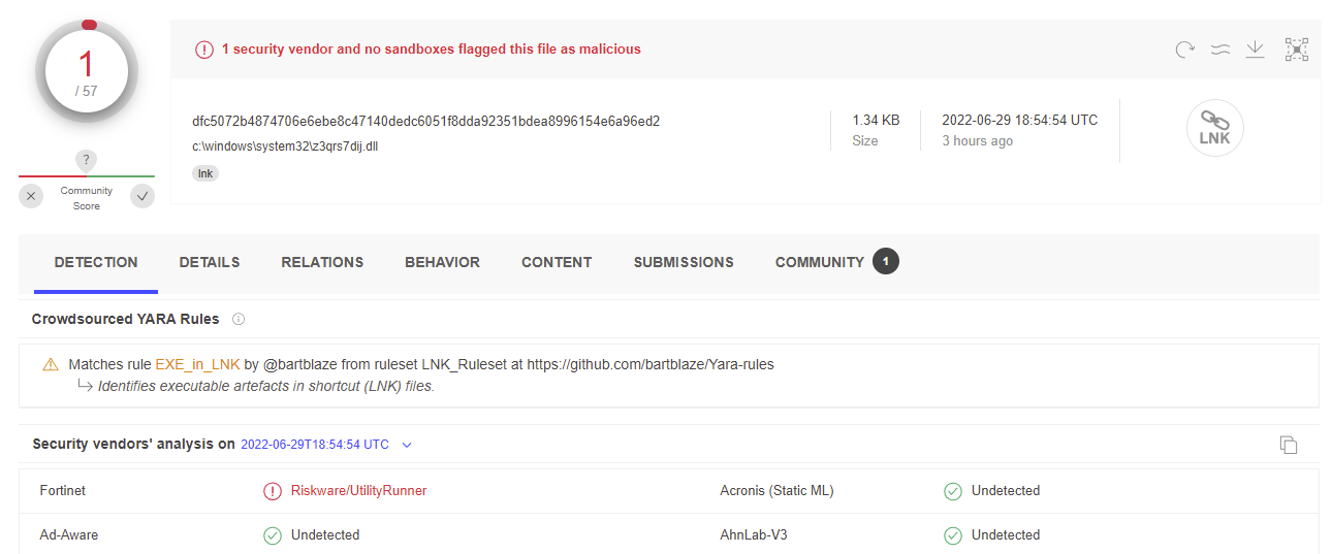Open the VirusTotal graph icon
Viewport: 1332px width, 554px height.
pyautogui.click(x=1296, y=49)
